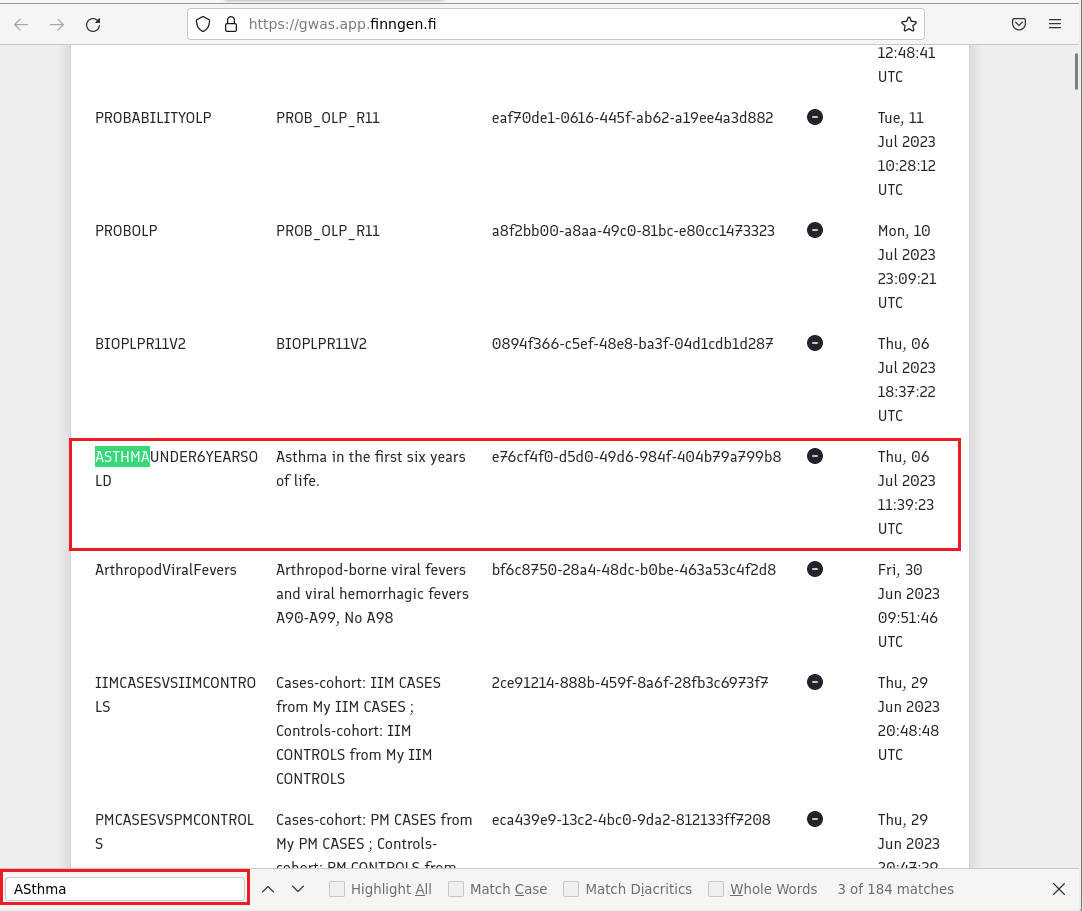Open the Firefox hamburger menu
The width and height of the screenshot is (1083, 911).
coord(1054,24)
